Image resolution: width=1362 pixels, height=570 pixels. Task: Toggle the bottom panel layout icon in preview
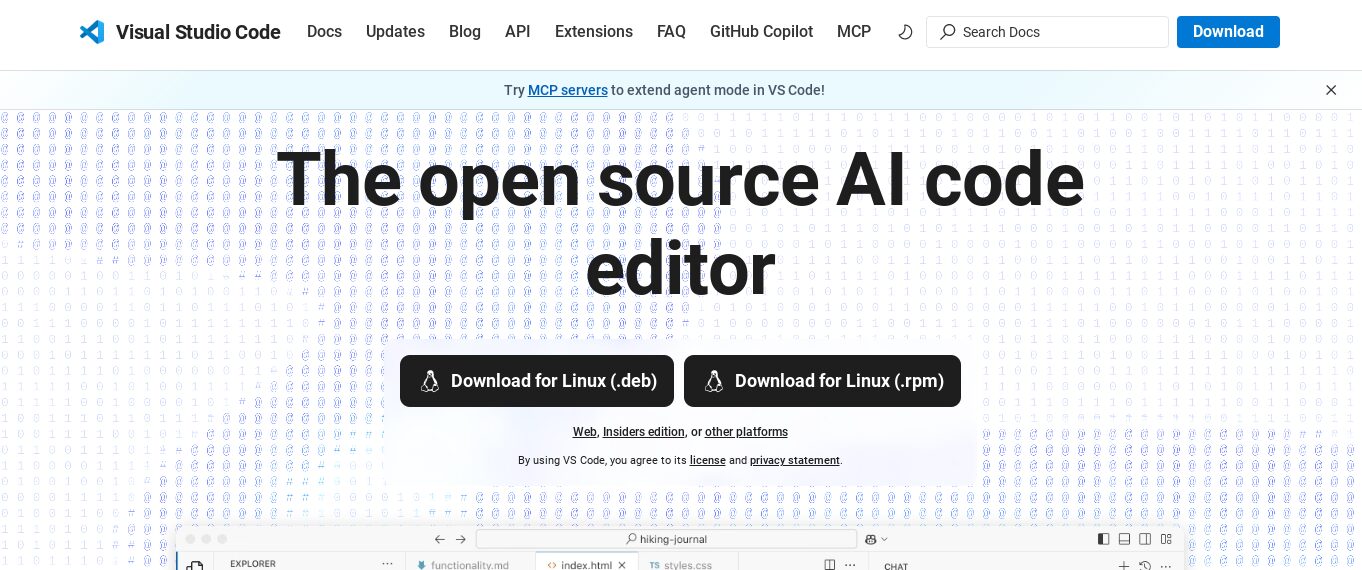[1125, 539]
